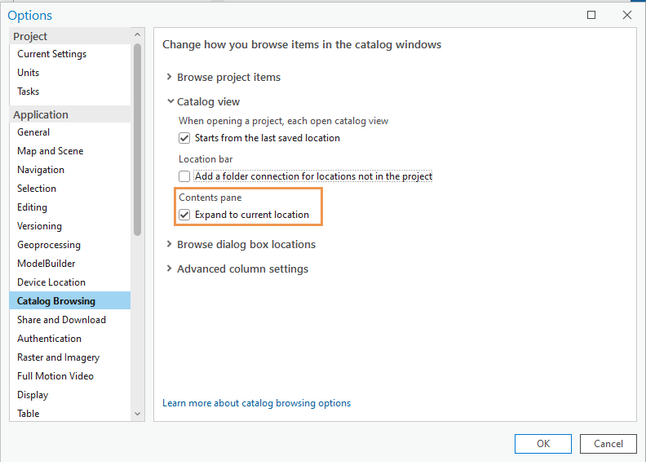Click the sidebar scroll up arrow
646x462 pixels.
click(138, 35)
